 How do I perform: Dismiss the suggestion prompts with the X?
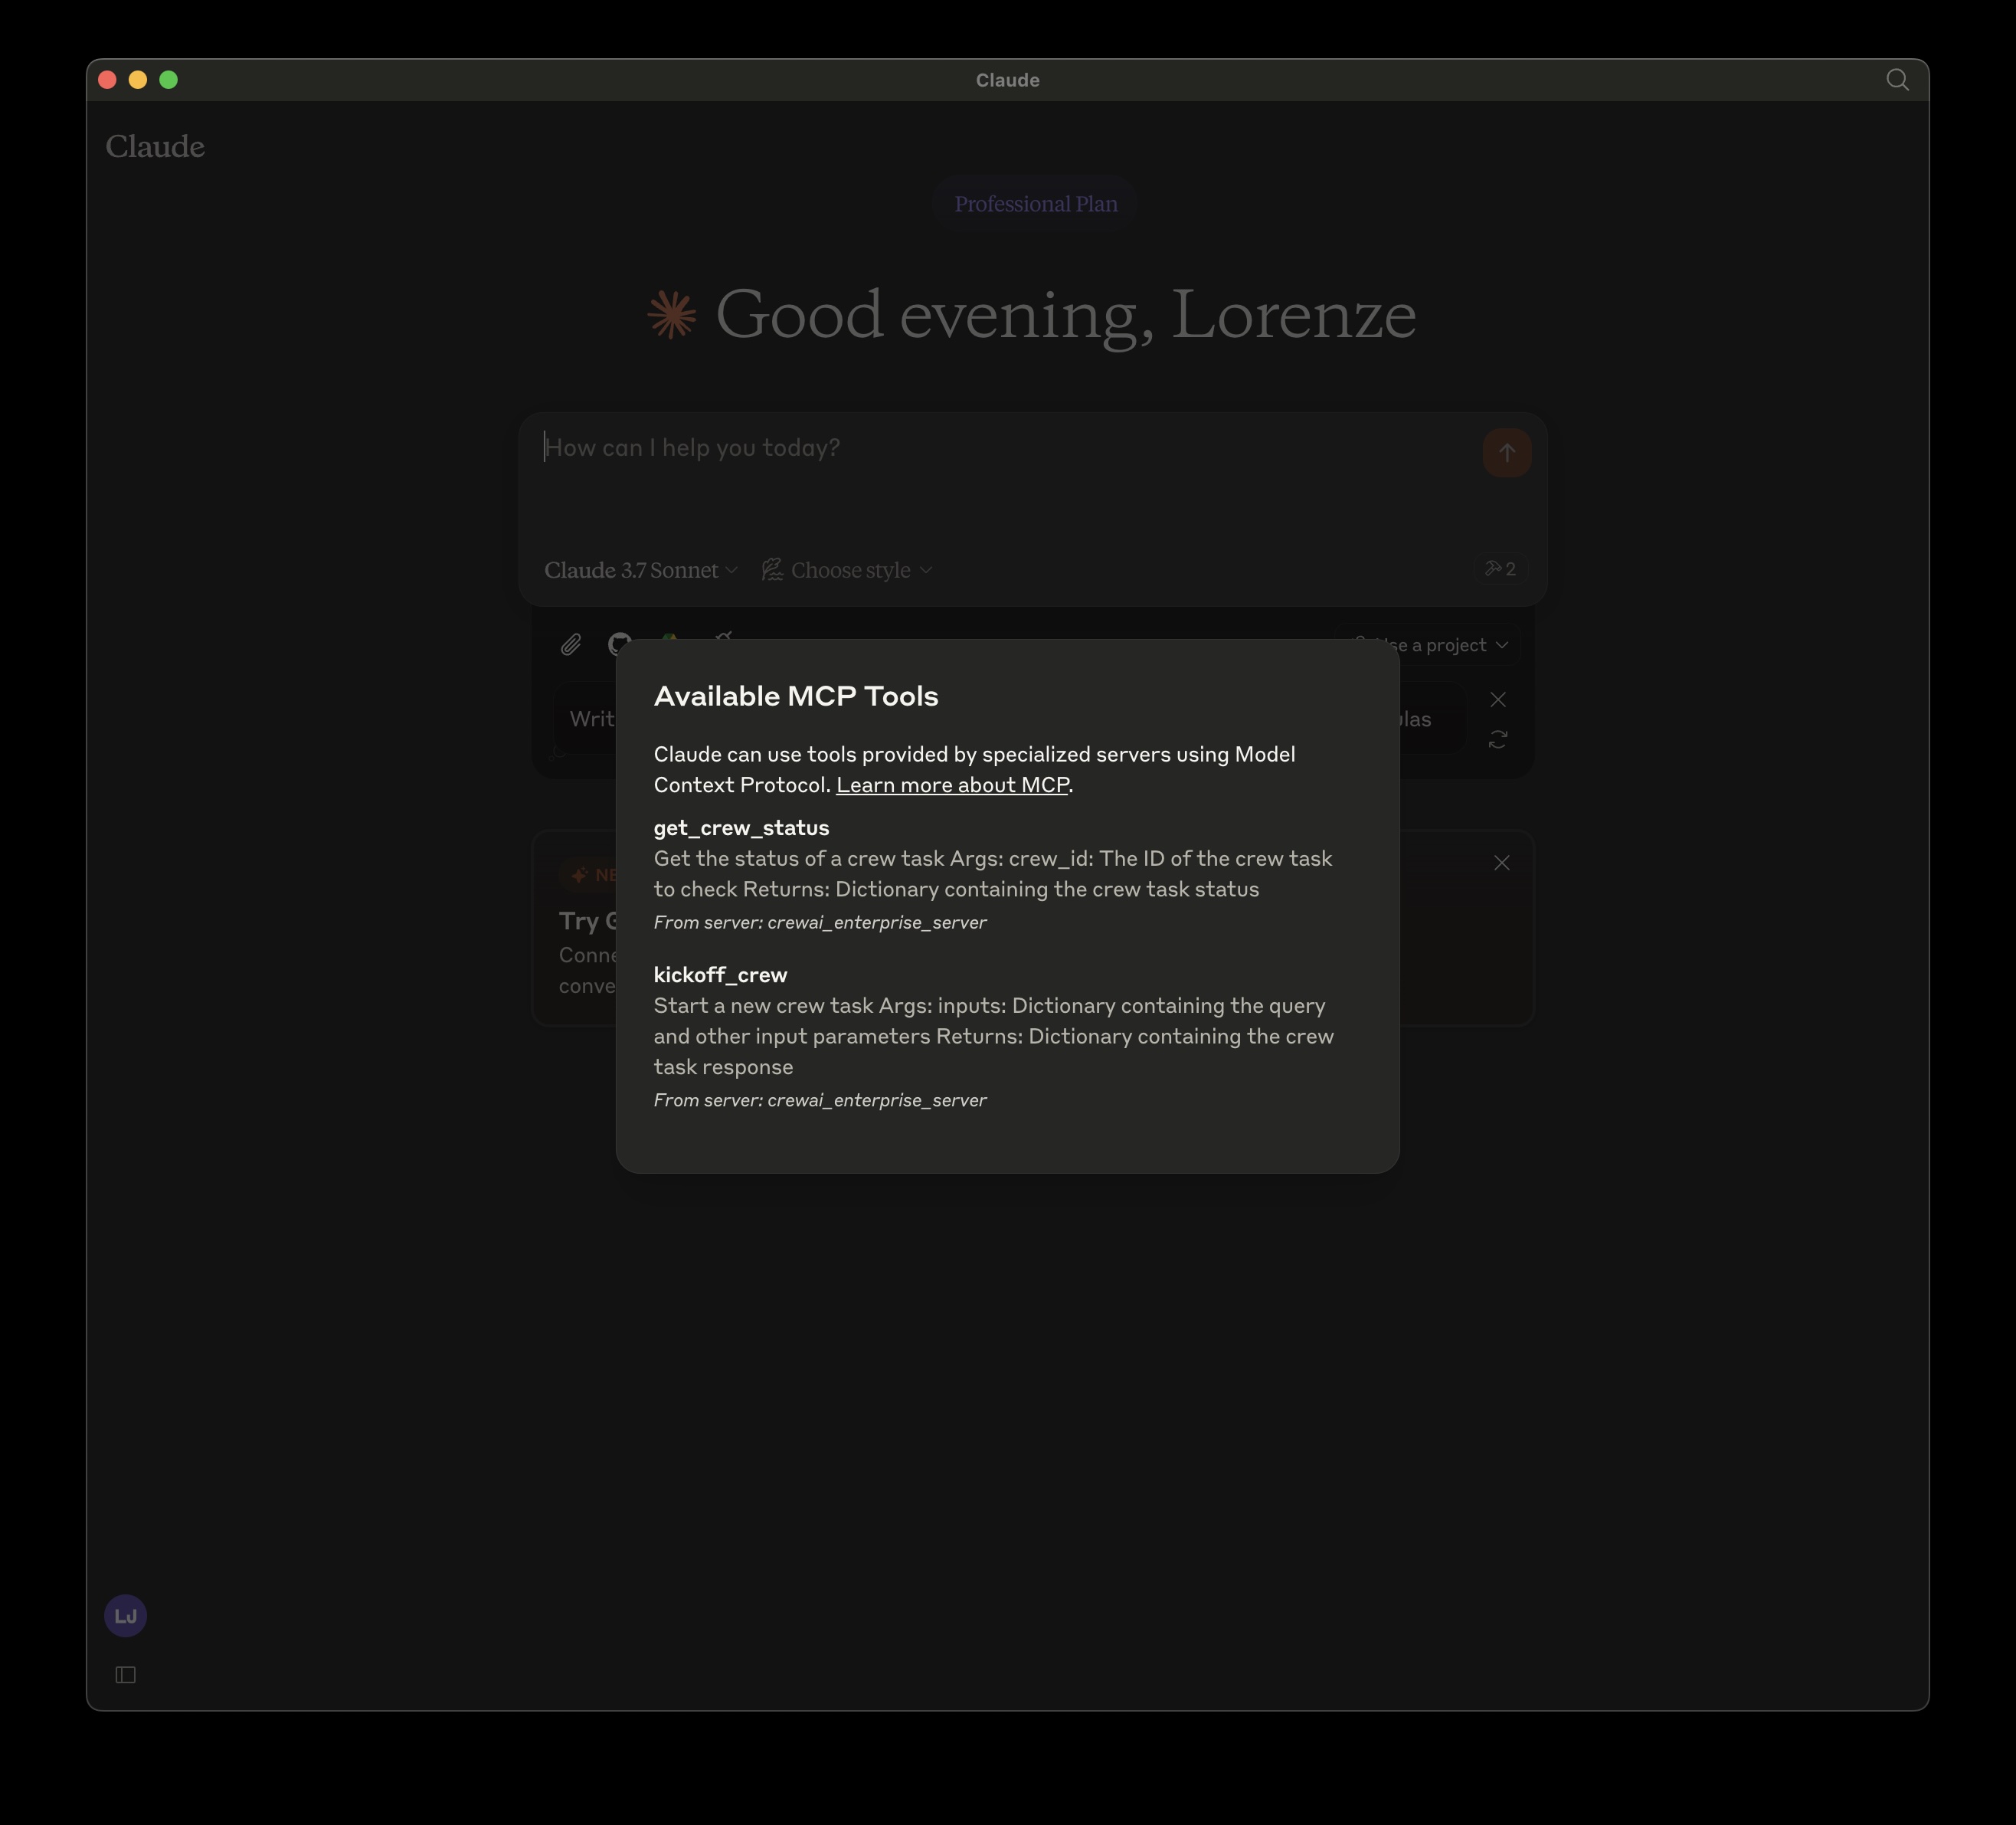point(1497,700)
